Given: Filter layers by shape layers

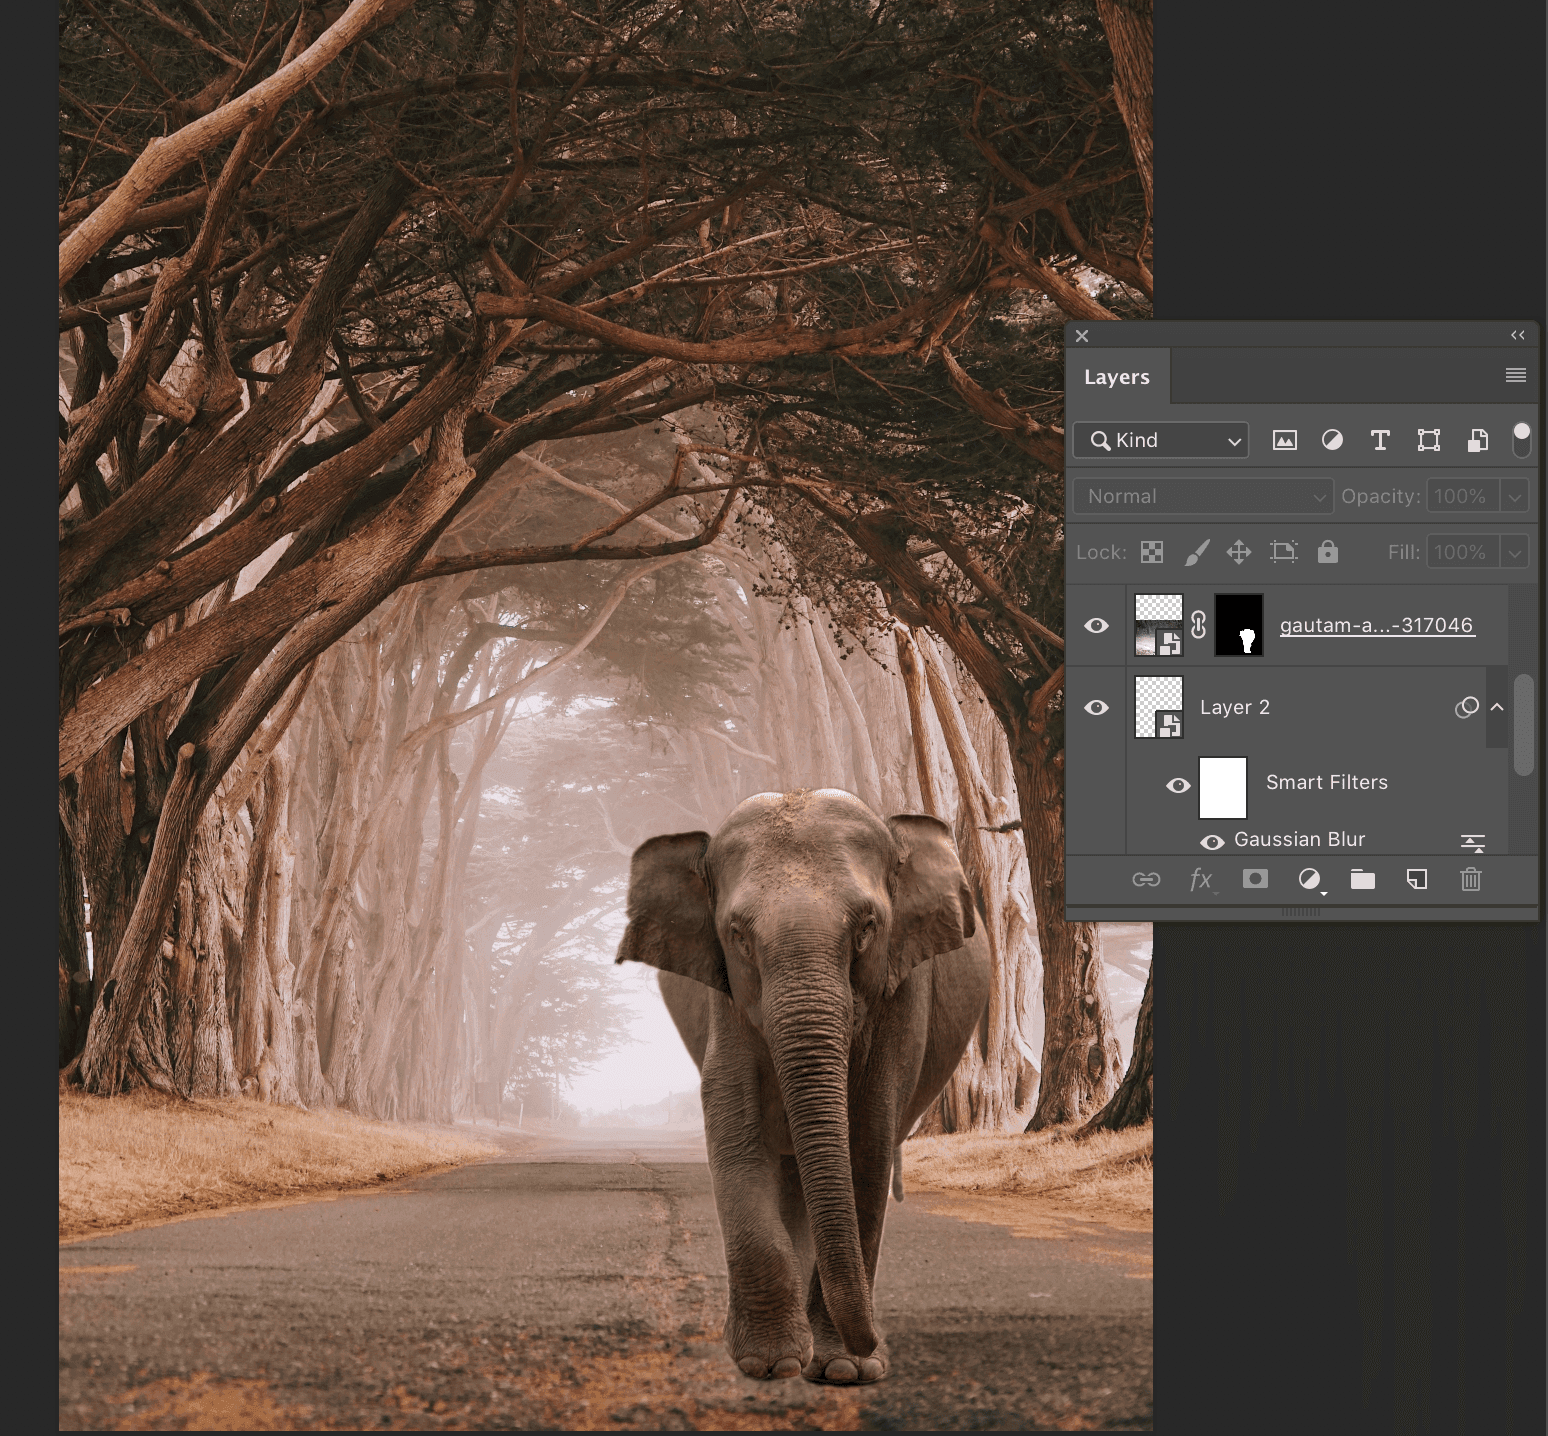Looking at the screenshot, I should [1428, 440].
